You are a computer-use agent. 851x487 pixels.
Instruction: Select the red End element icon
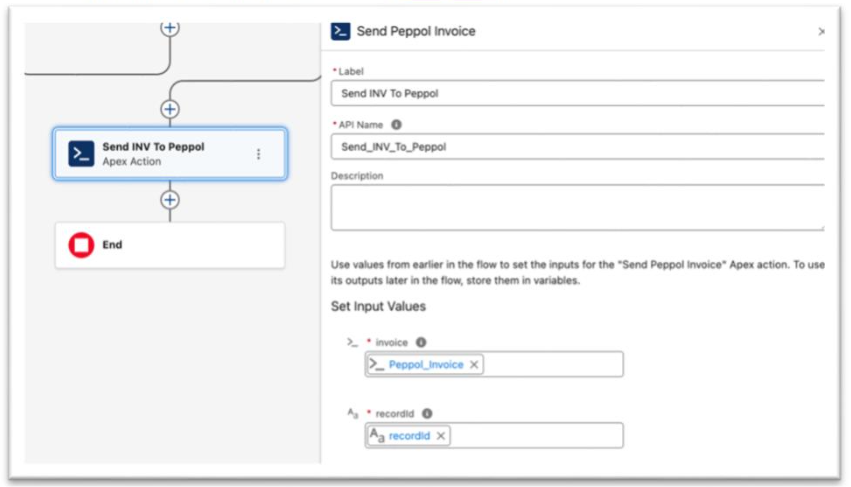click(x=81, y=245)
